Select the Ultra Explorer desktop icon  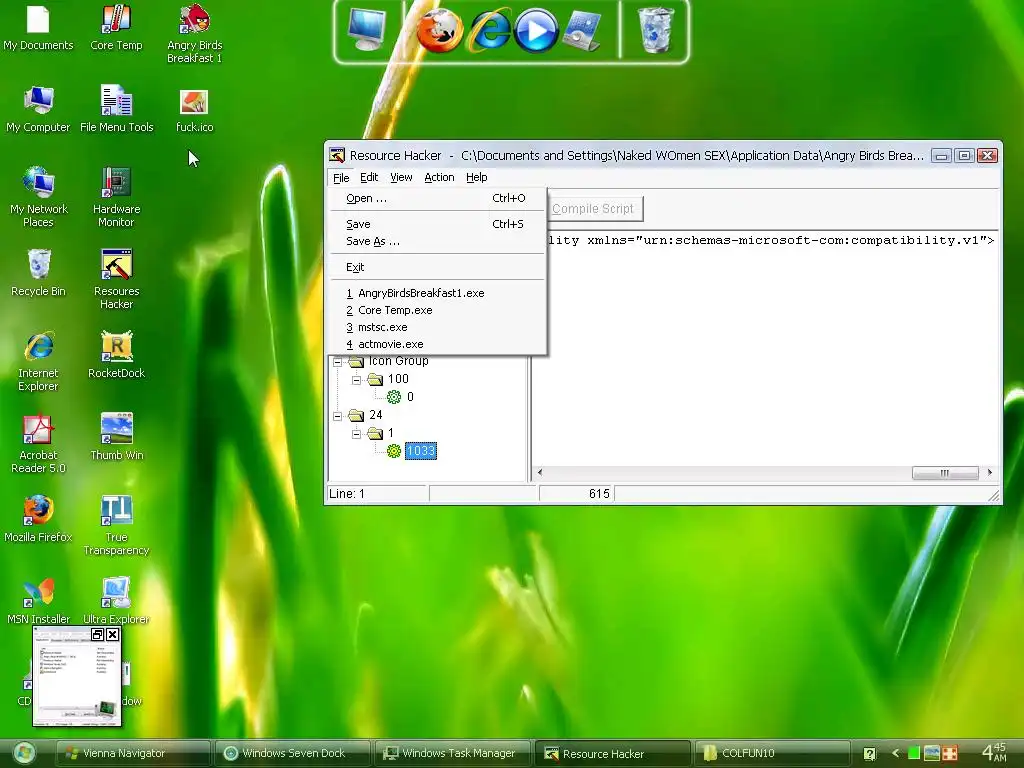tap(116, 601)
